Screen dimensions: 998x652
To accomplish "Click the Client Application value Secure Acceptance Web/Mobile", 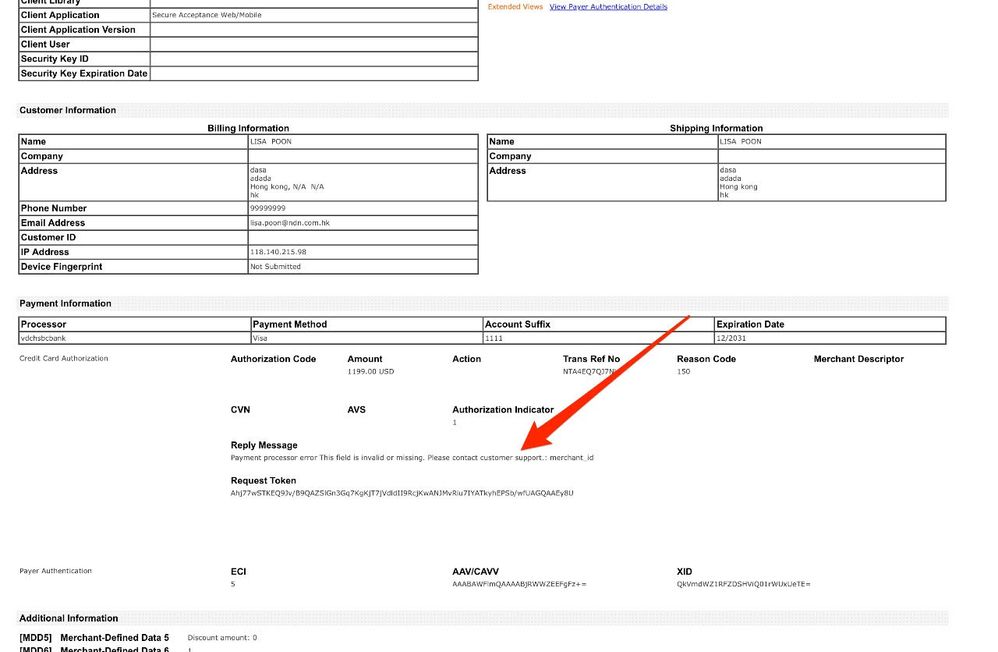I will (x=207, y=15).
